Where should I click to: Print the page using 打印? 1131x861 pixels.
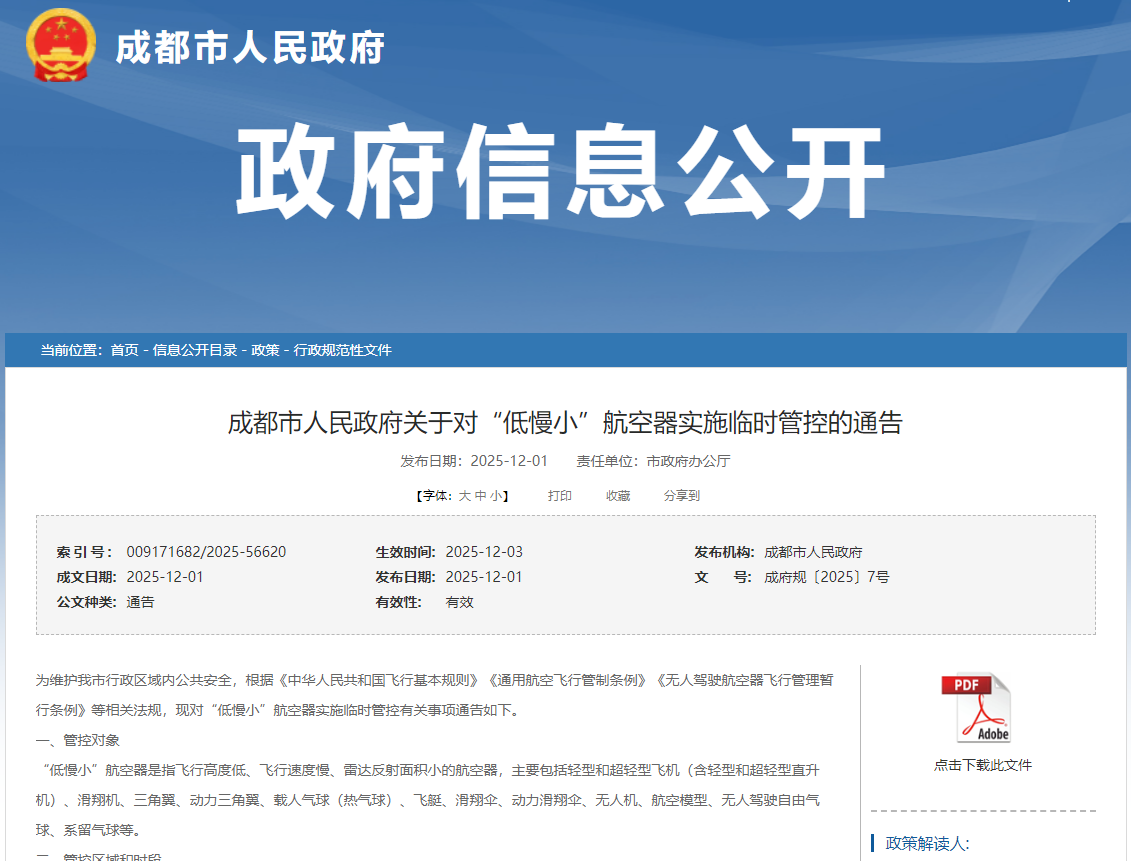tap(560, 496)
